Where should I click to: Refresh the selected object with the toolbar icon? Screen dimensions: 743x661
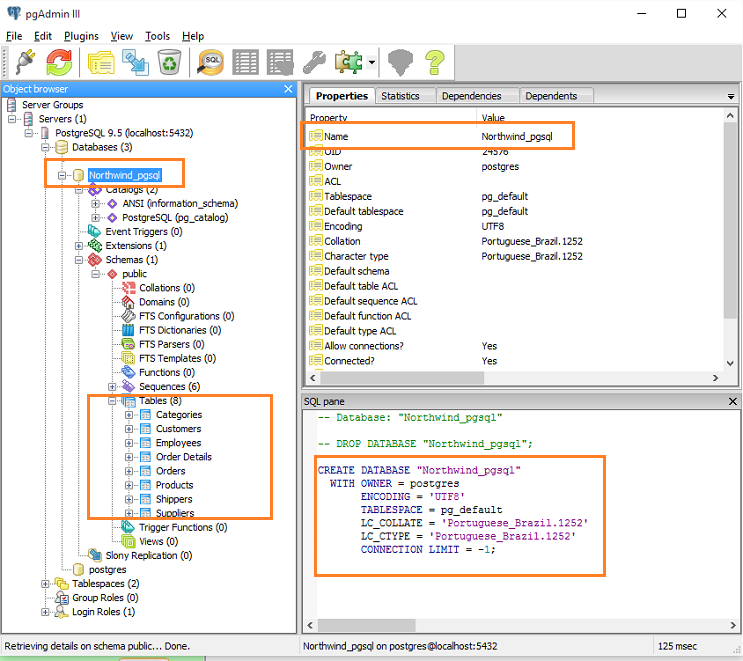point(59,62)
